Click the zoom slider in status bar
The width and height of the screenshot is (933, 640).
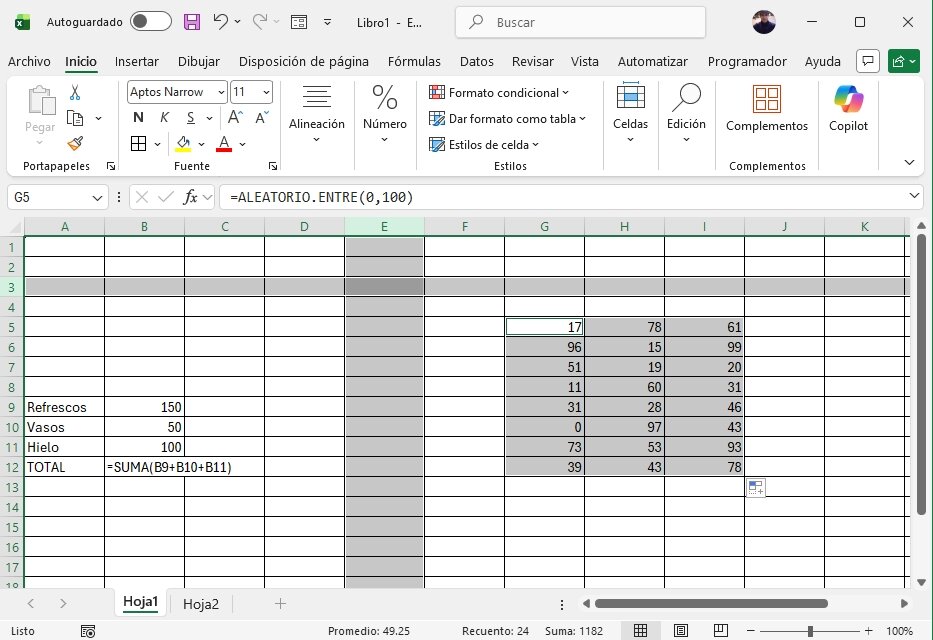tap(810, 631)
